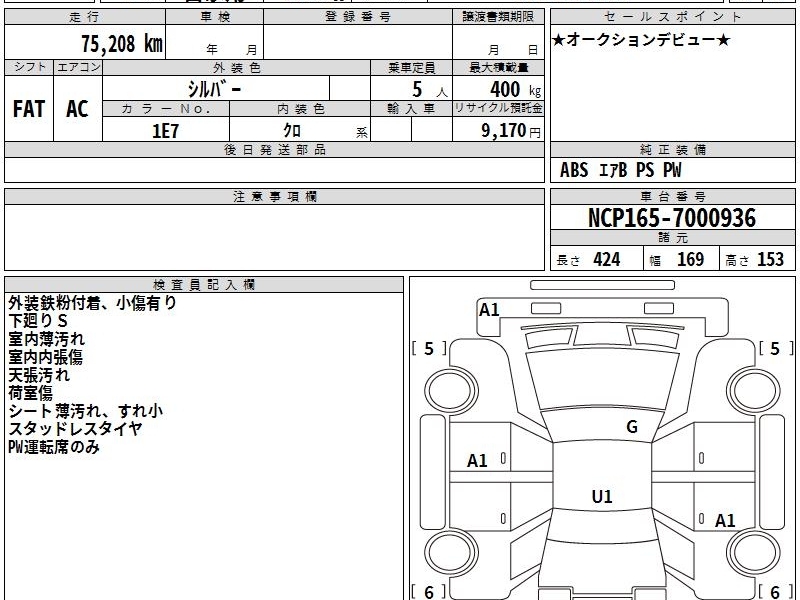Click equipment list ABS エアB PS PW
This screenshot has width=800, height=600.
620,170
